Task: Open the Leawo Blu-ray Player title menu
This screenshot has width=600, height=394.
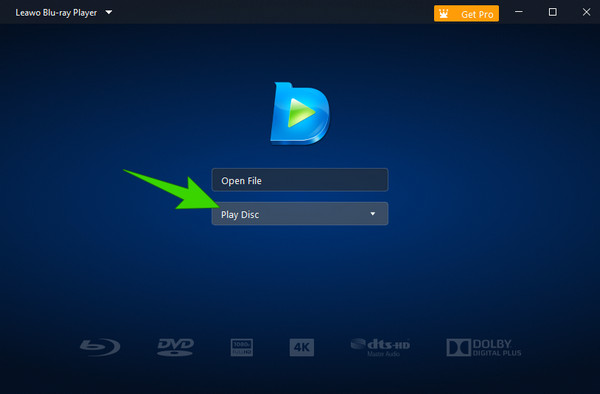Action: pyautogui.click(x=56, y=13)
